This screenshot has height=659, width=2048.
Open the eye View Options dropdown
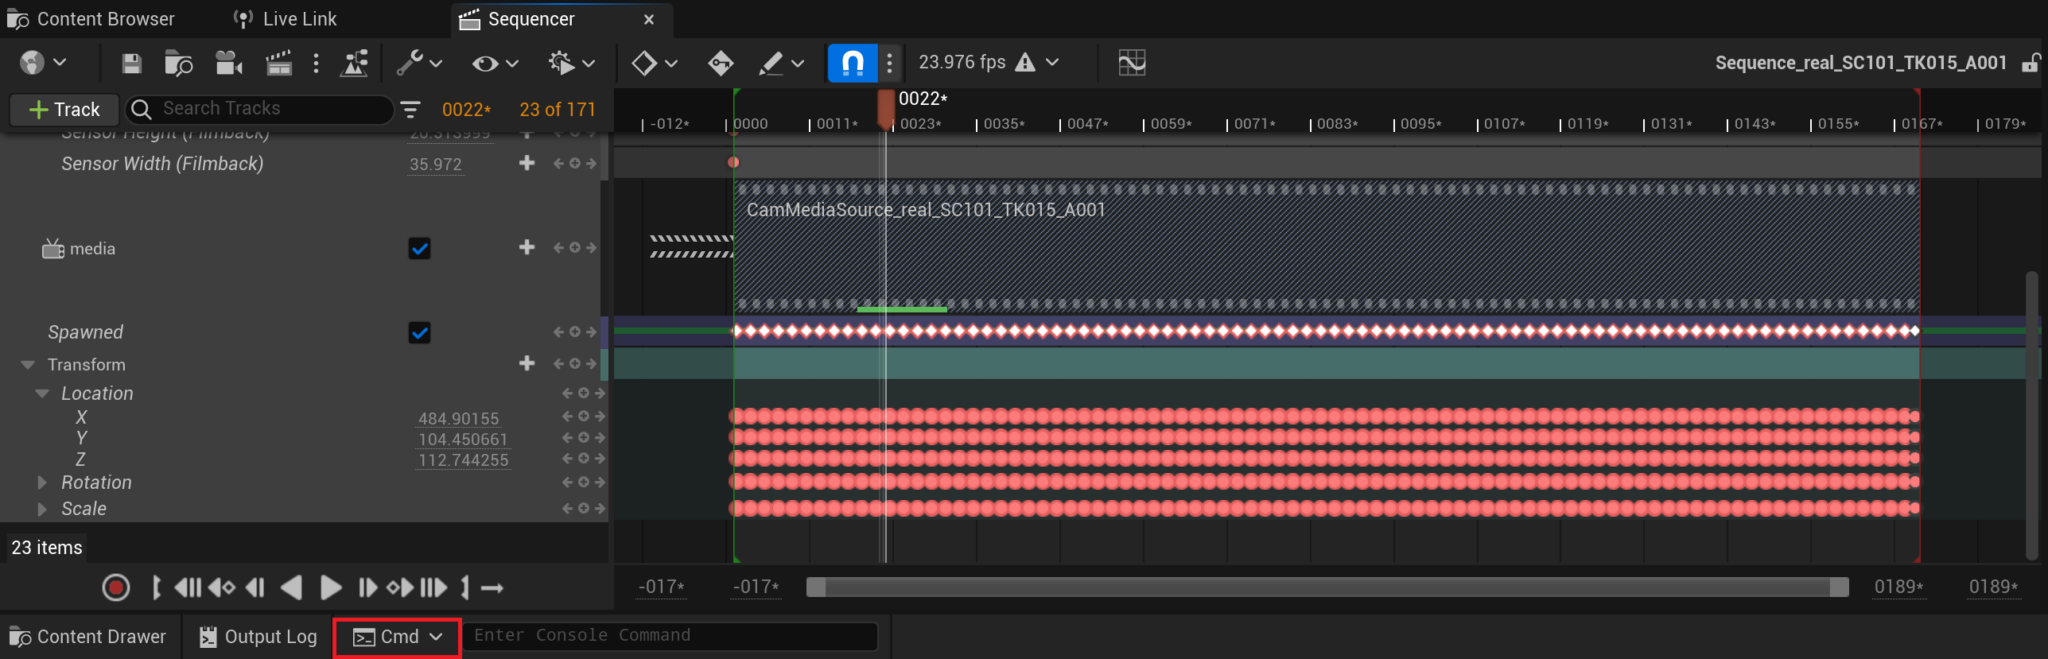(x=495, y=63)
